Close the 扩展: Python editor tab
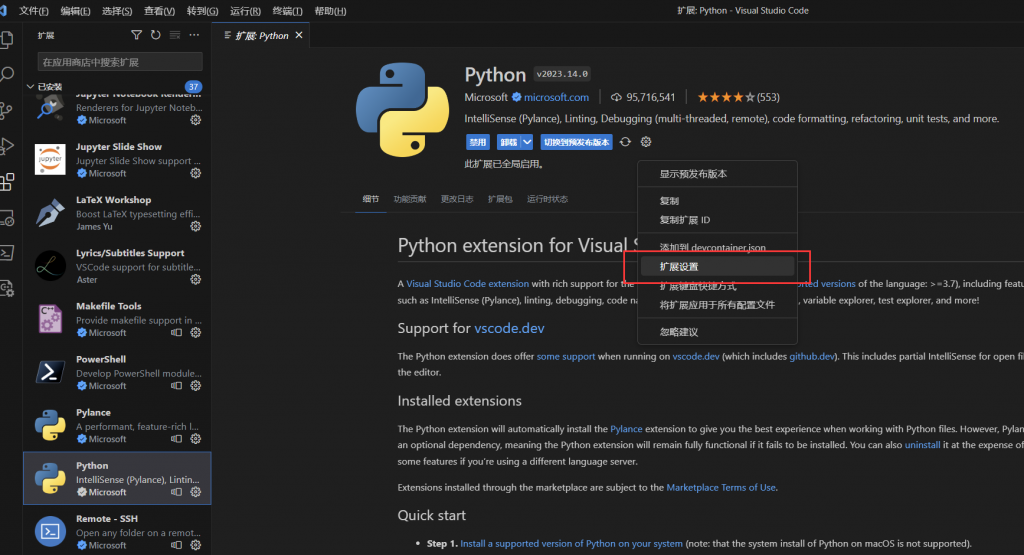The image size is (1024, 555). (299, 35)
